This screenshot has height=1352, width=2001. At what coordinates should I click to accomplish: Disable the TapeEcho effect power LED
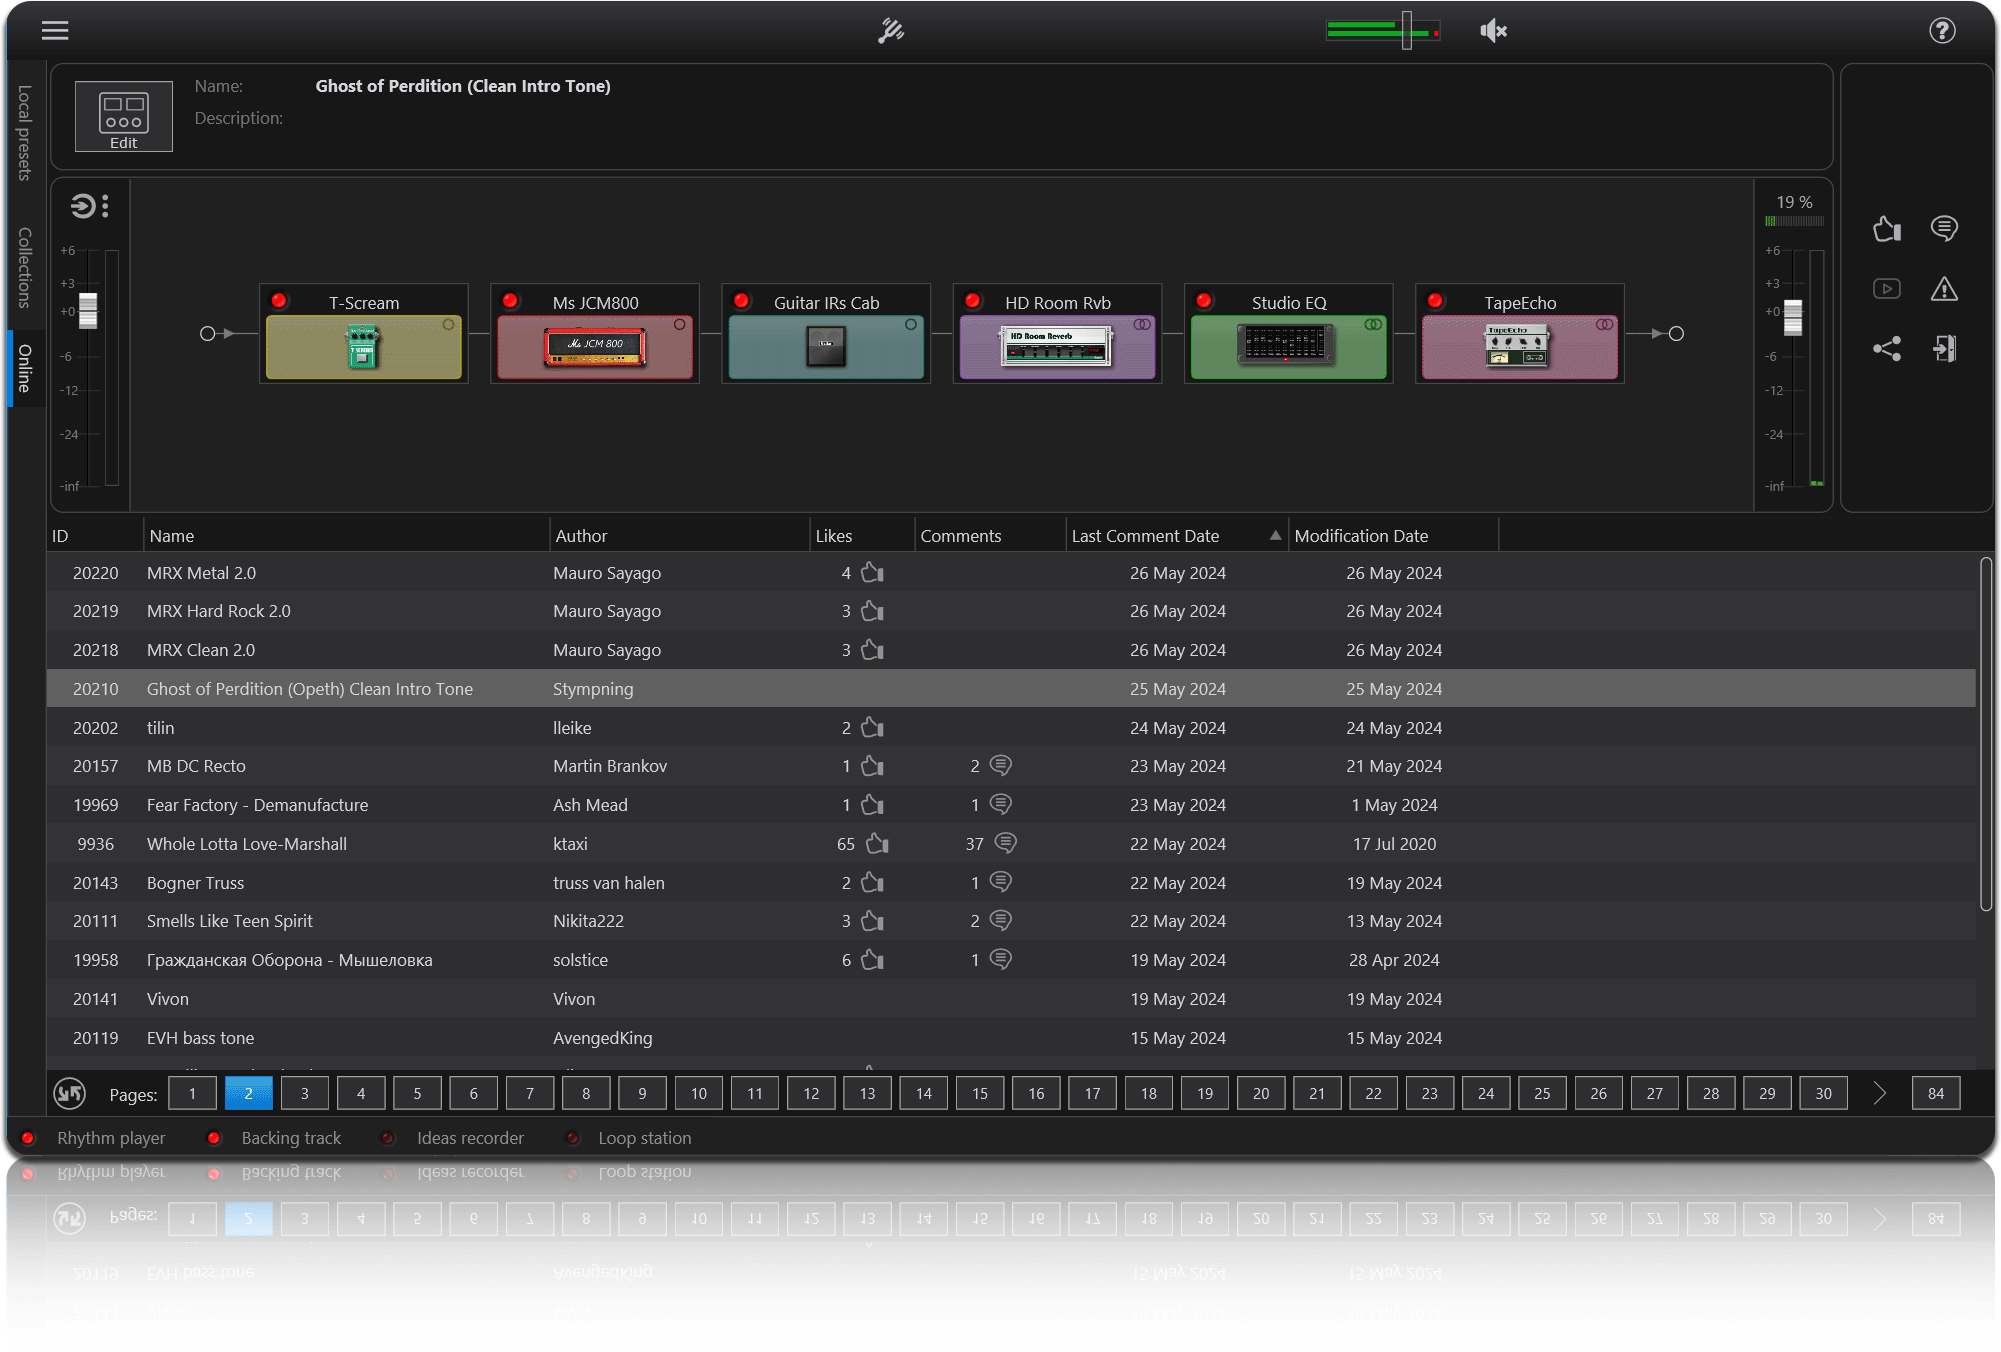click(1435, 301)
